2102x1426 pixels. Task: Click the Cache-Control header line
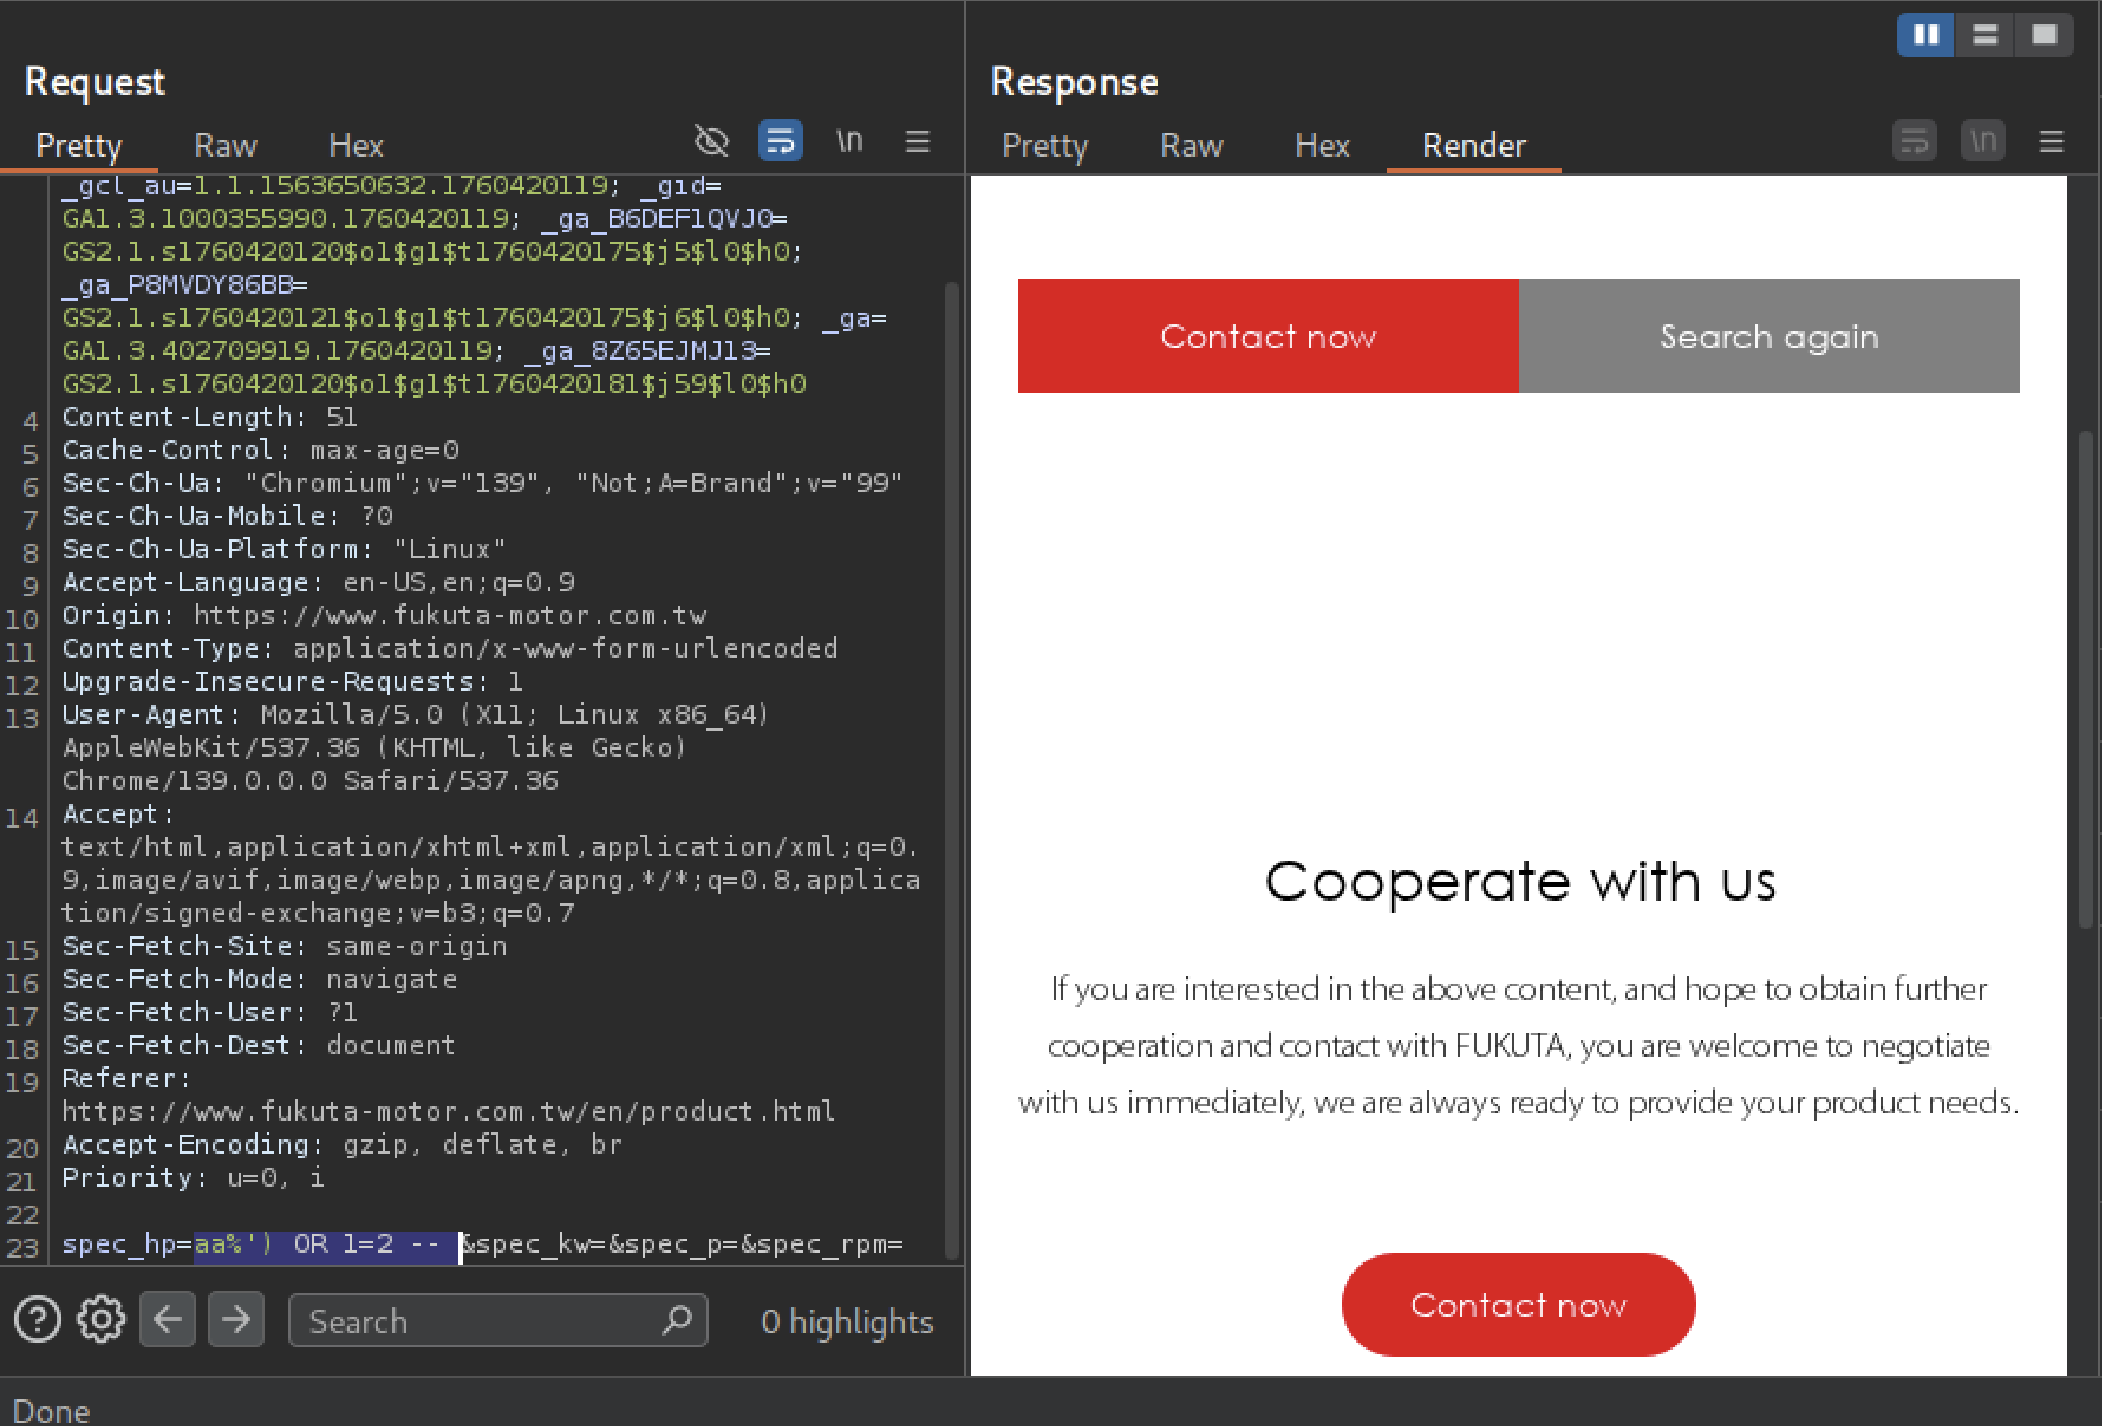pos(261,450)
